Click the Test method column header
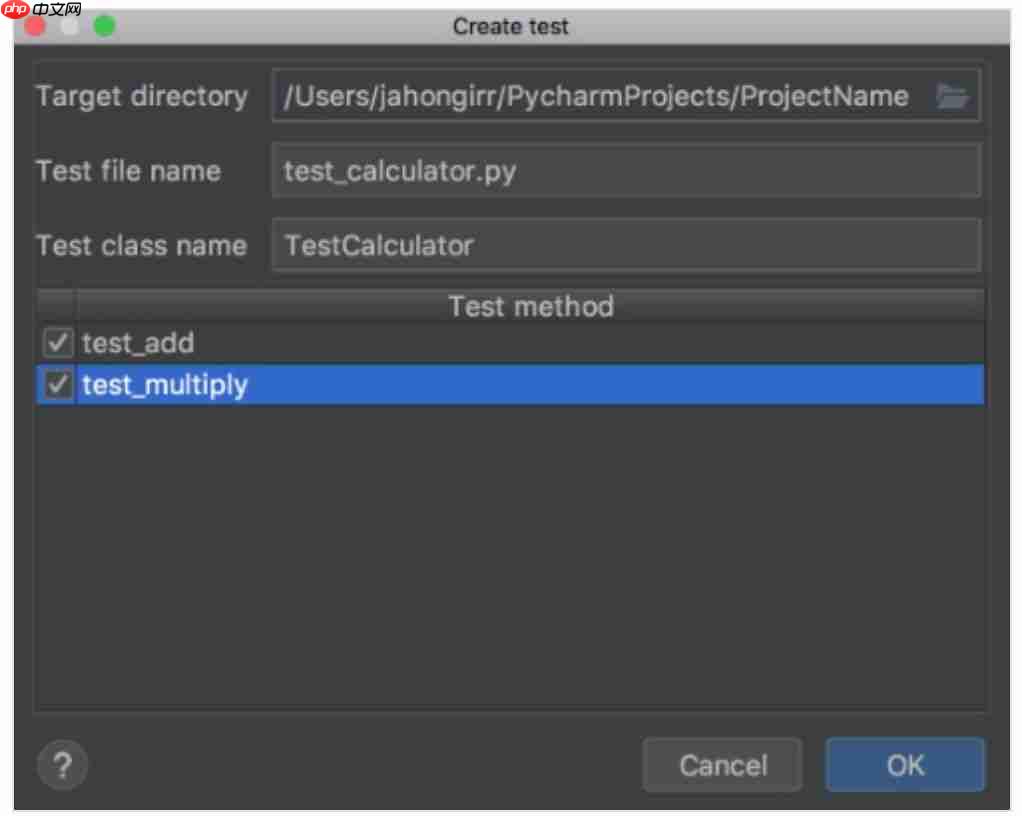Viewport: 1022px width, 816px height. [x=530, y=307]
